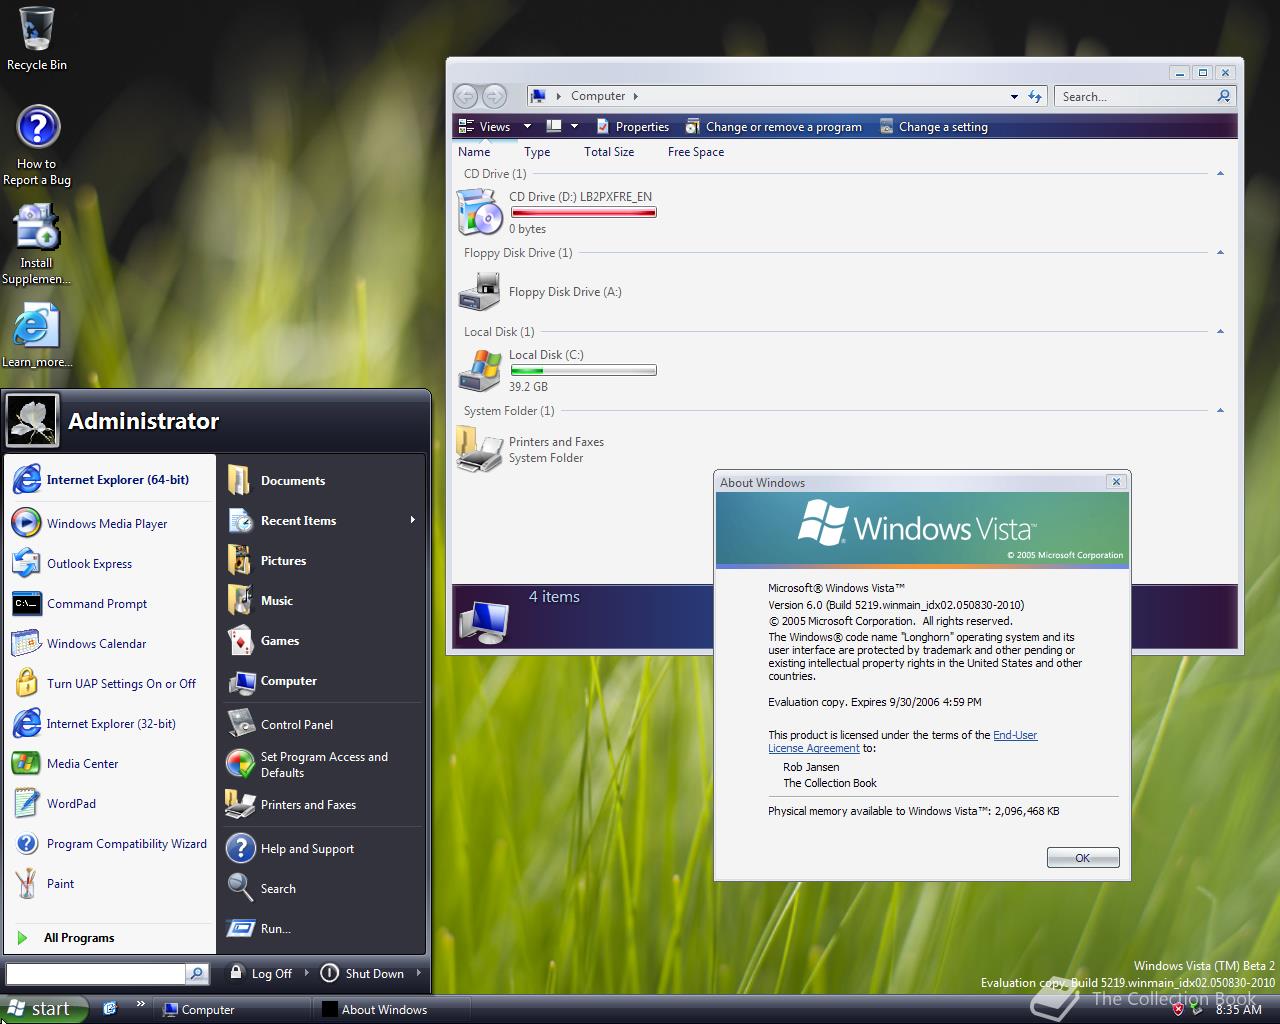Select Floppy Disk Drive (A:)

(540, 292)
